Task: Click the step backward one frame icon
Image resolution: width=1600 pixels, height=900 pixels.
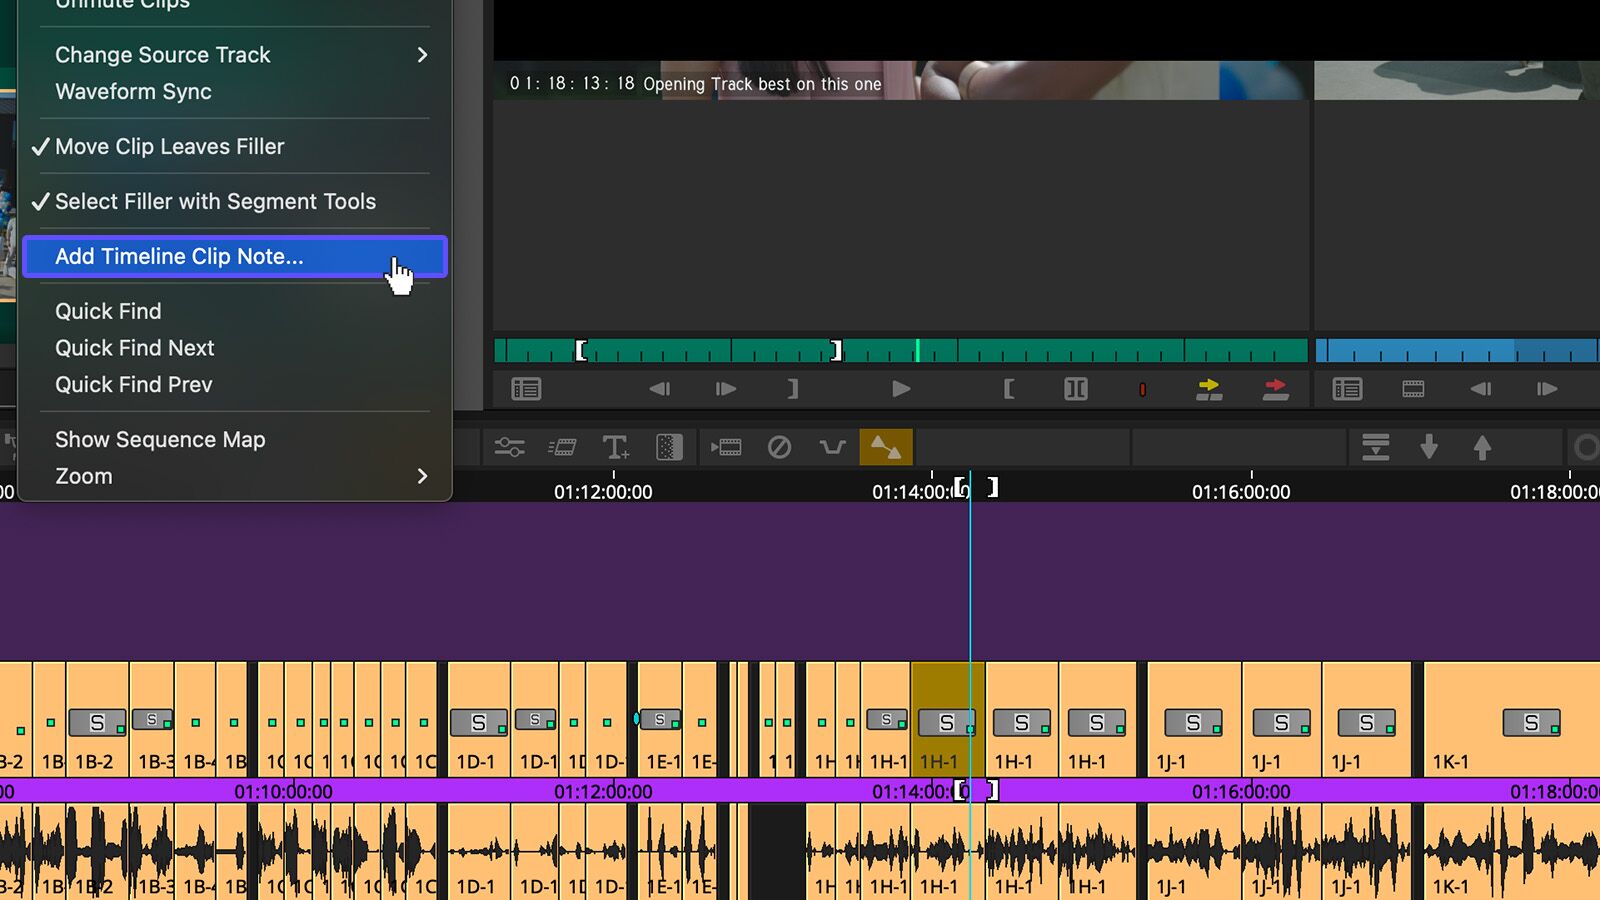Action: (x=659, y=389)
